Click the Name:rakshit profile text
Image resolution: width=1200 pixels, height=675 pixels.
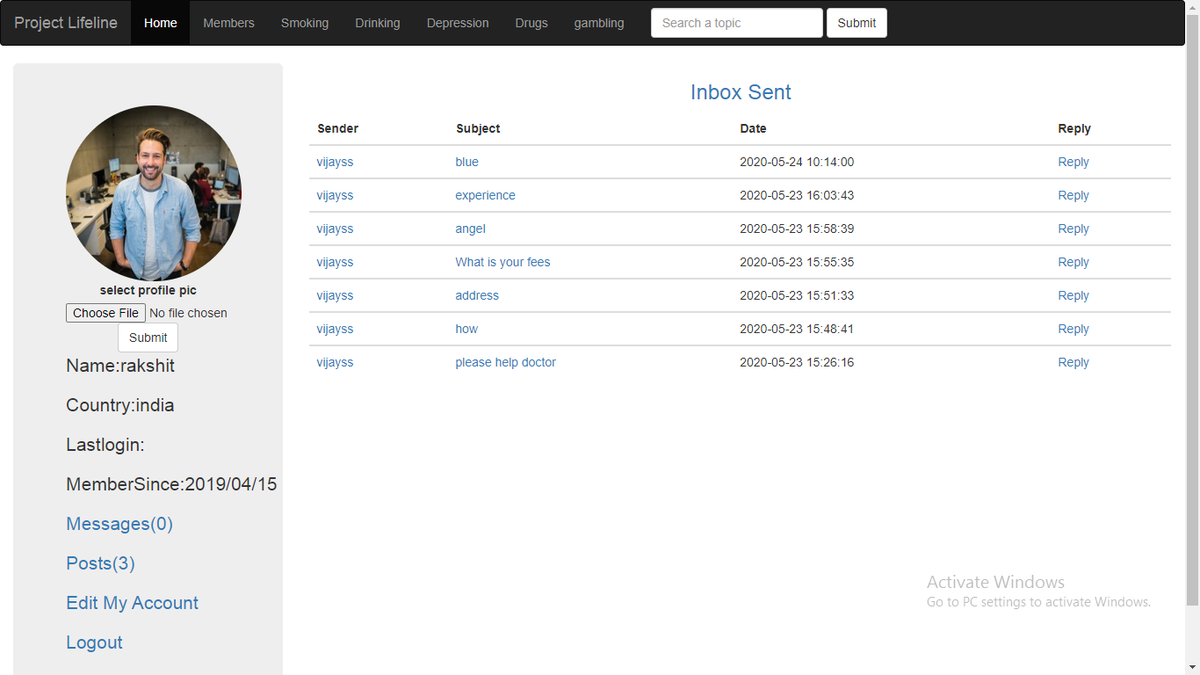[120, 366]
